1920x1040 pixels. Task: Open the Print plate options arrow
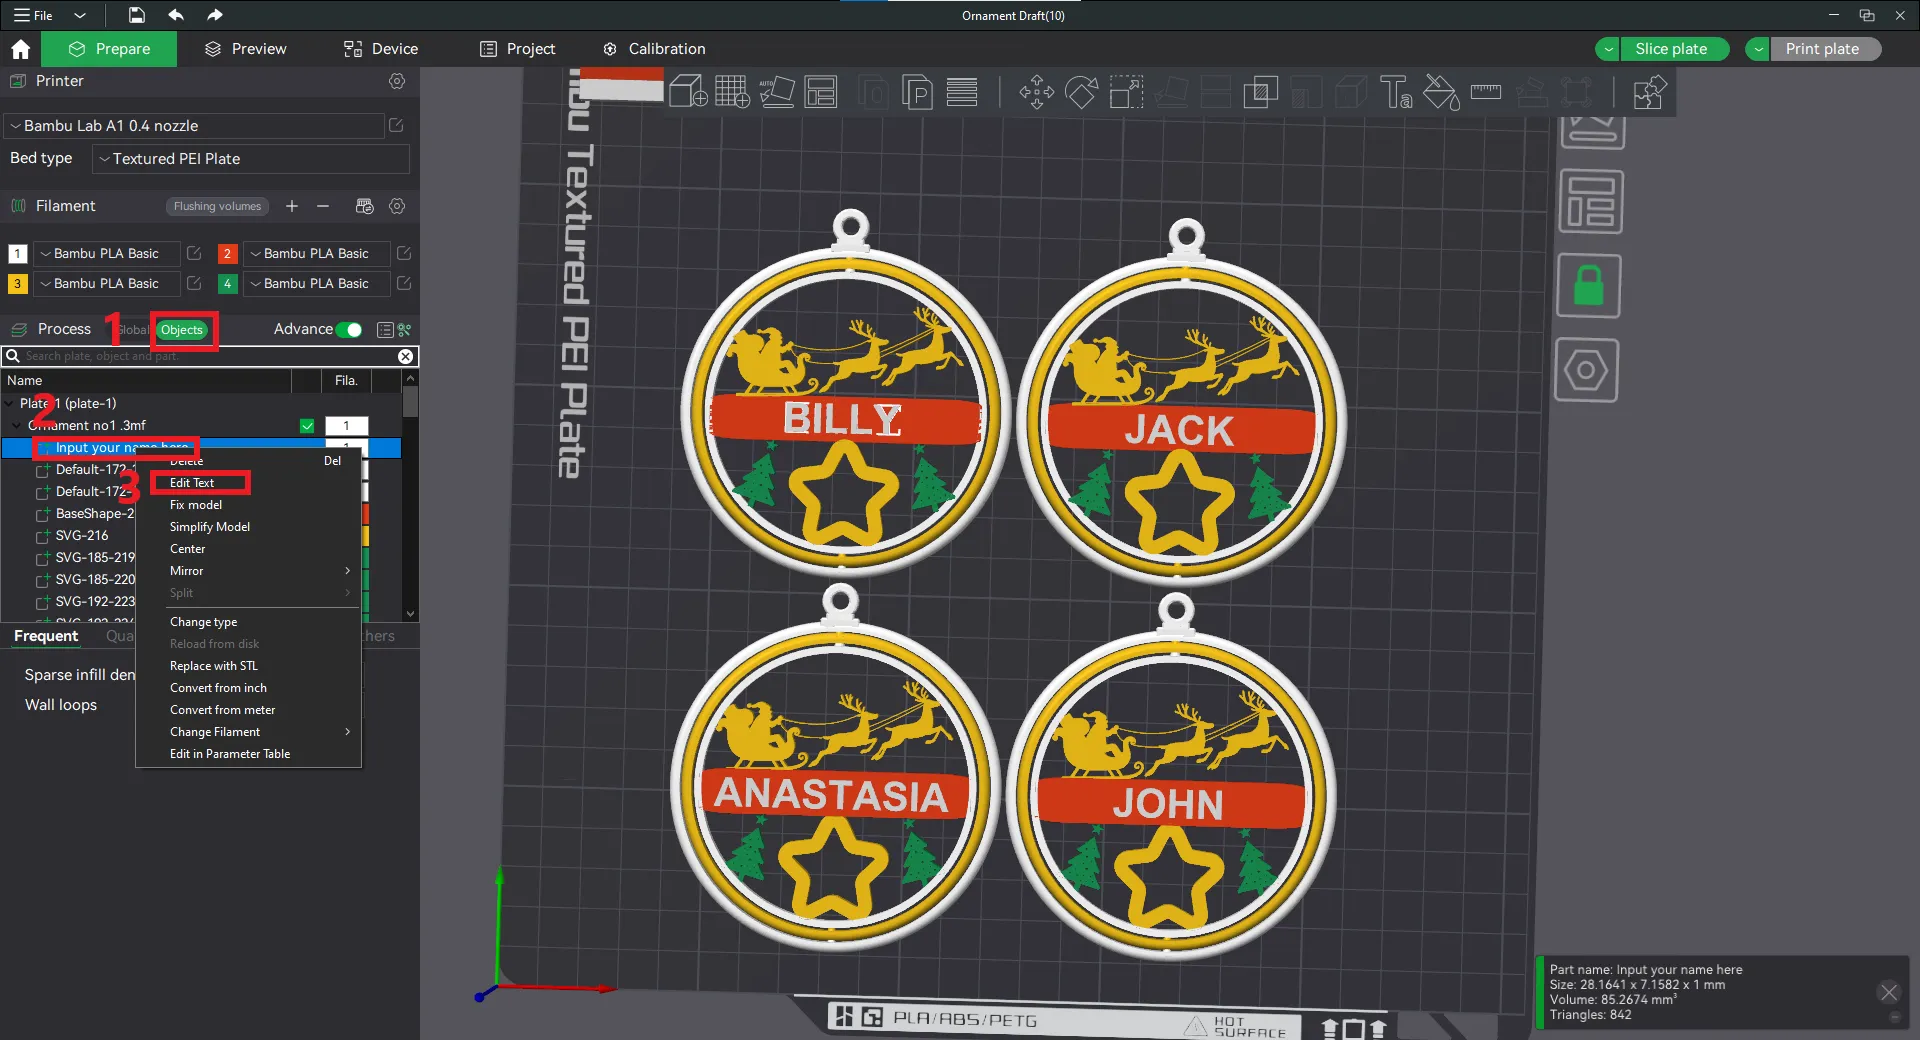click(x=1758, y=49)
